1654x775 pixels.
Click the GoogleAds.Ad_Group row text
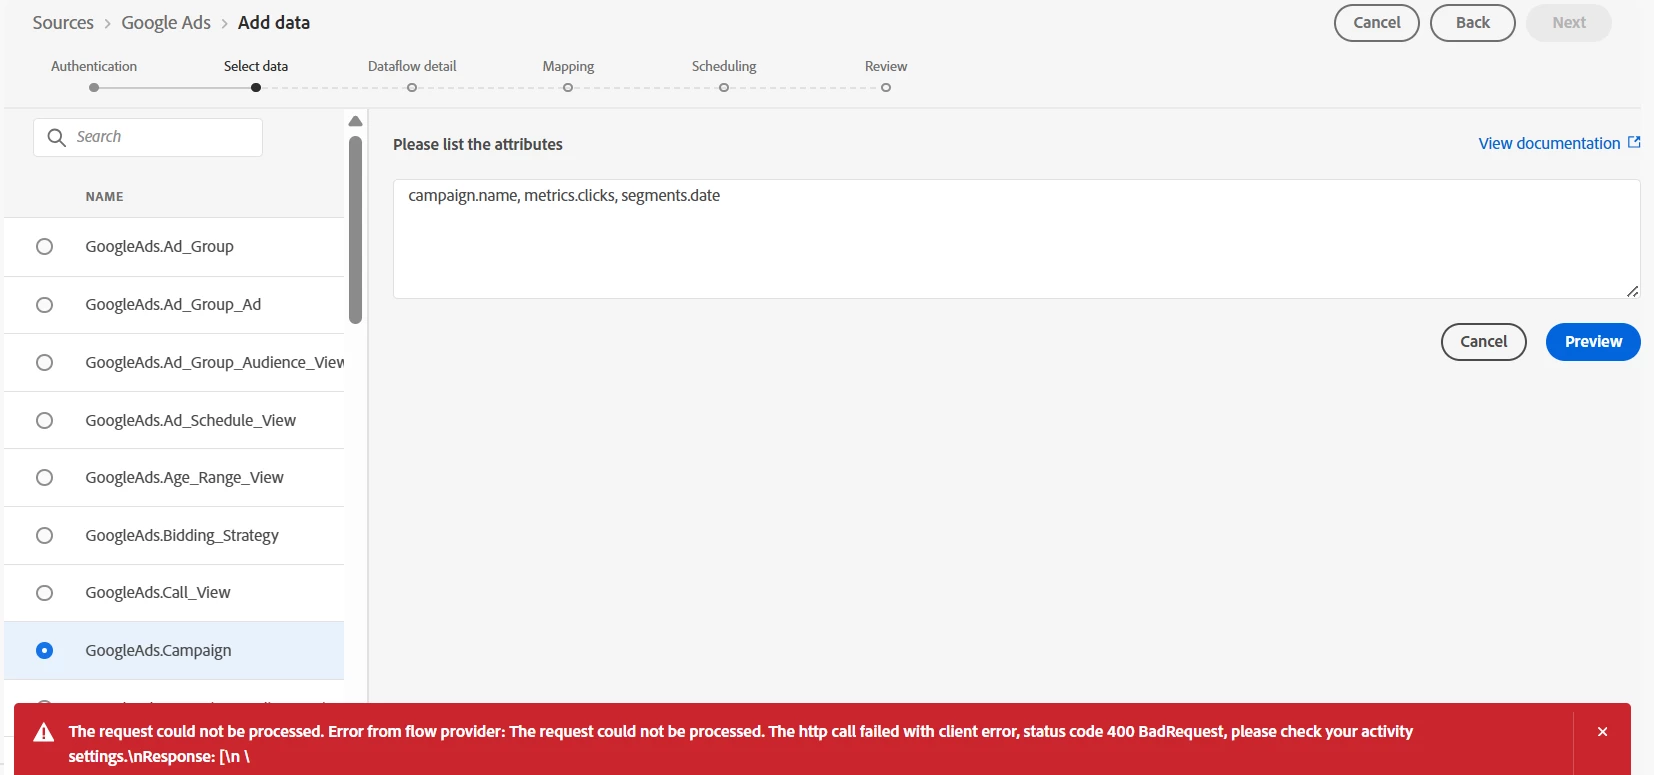159,246
